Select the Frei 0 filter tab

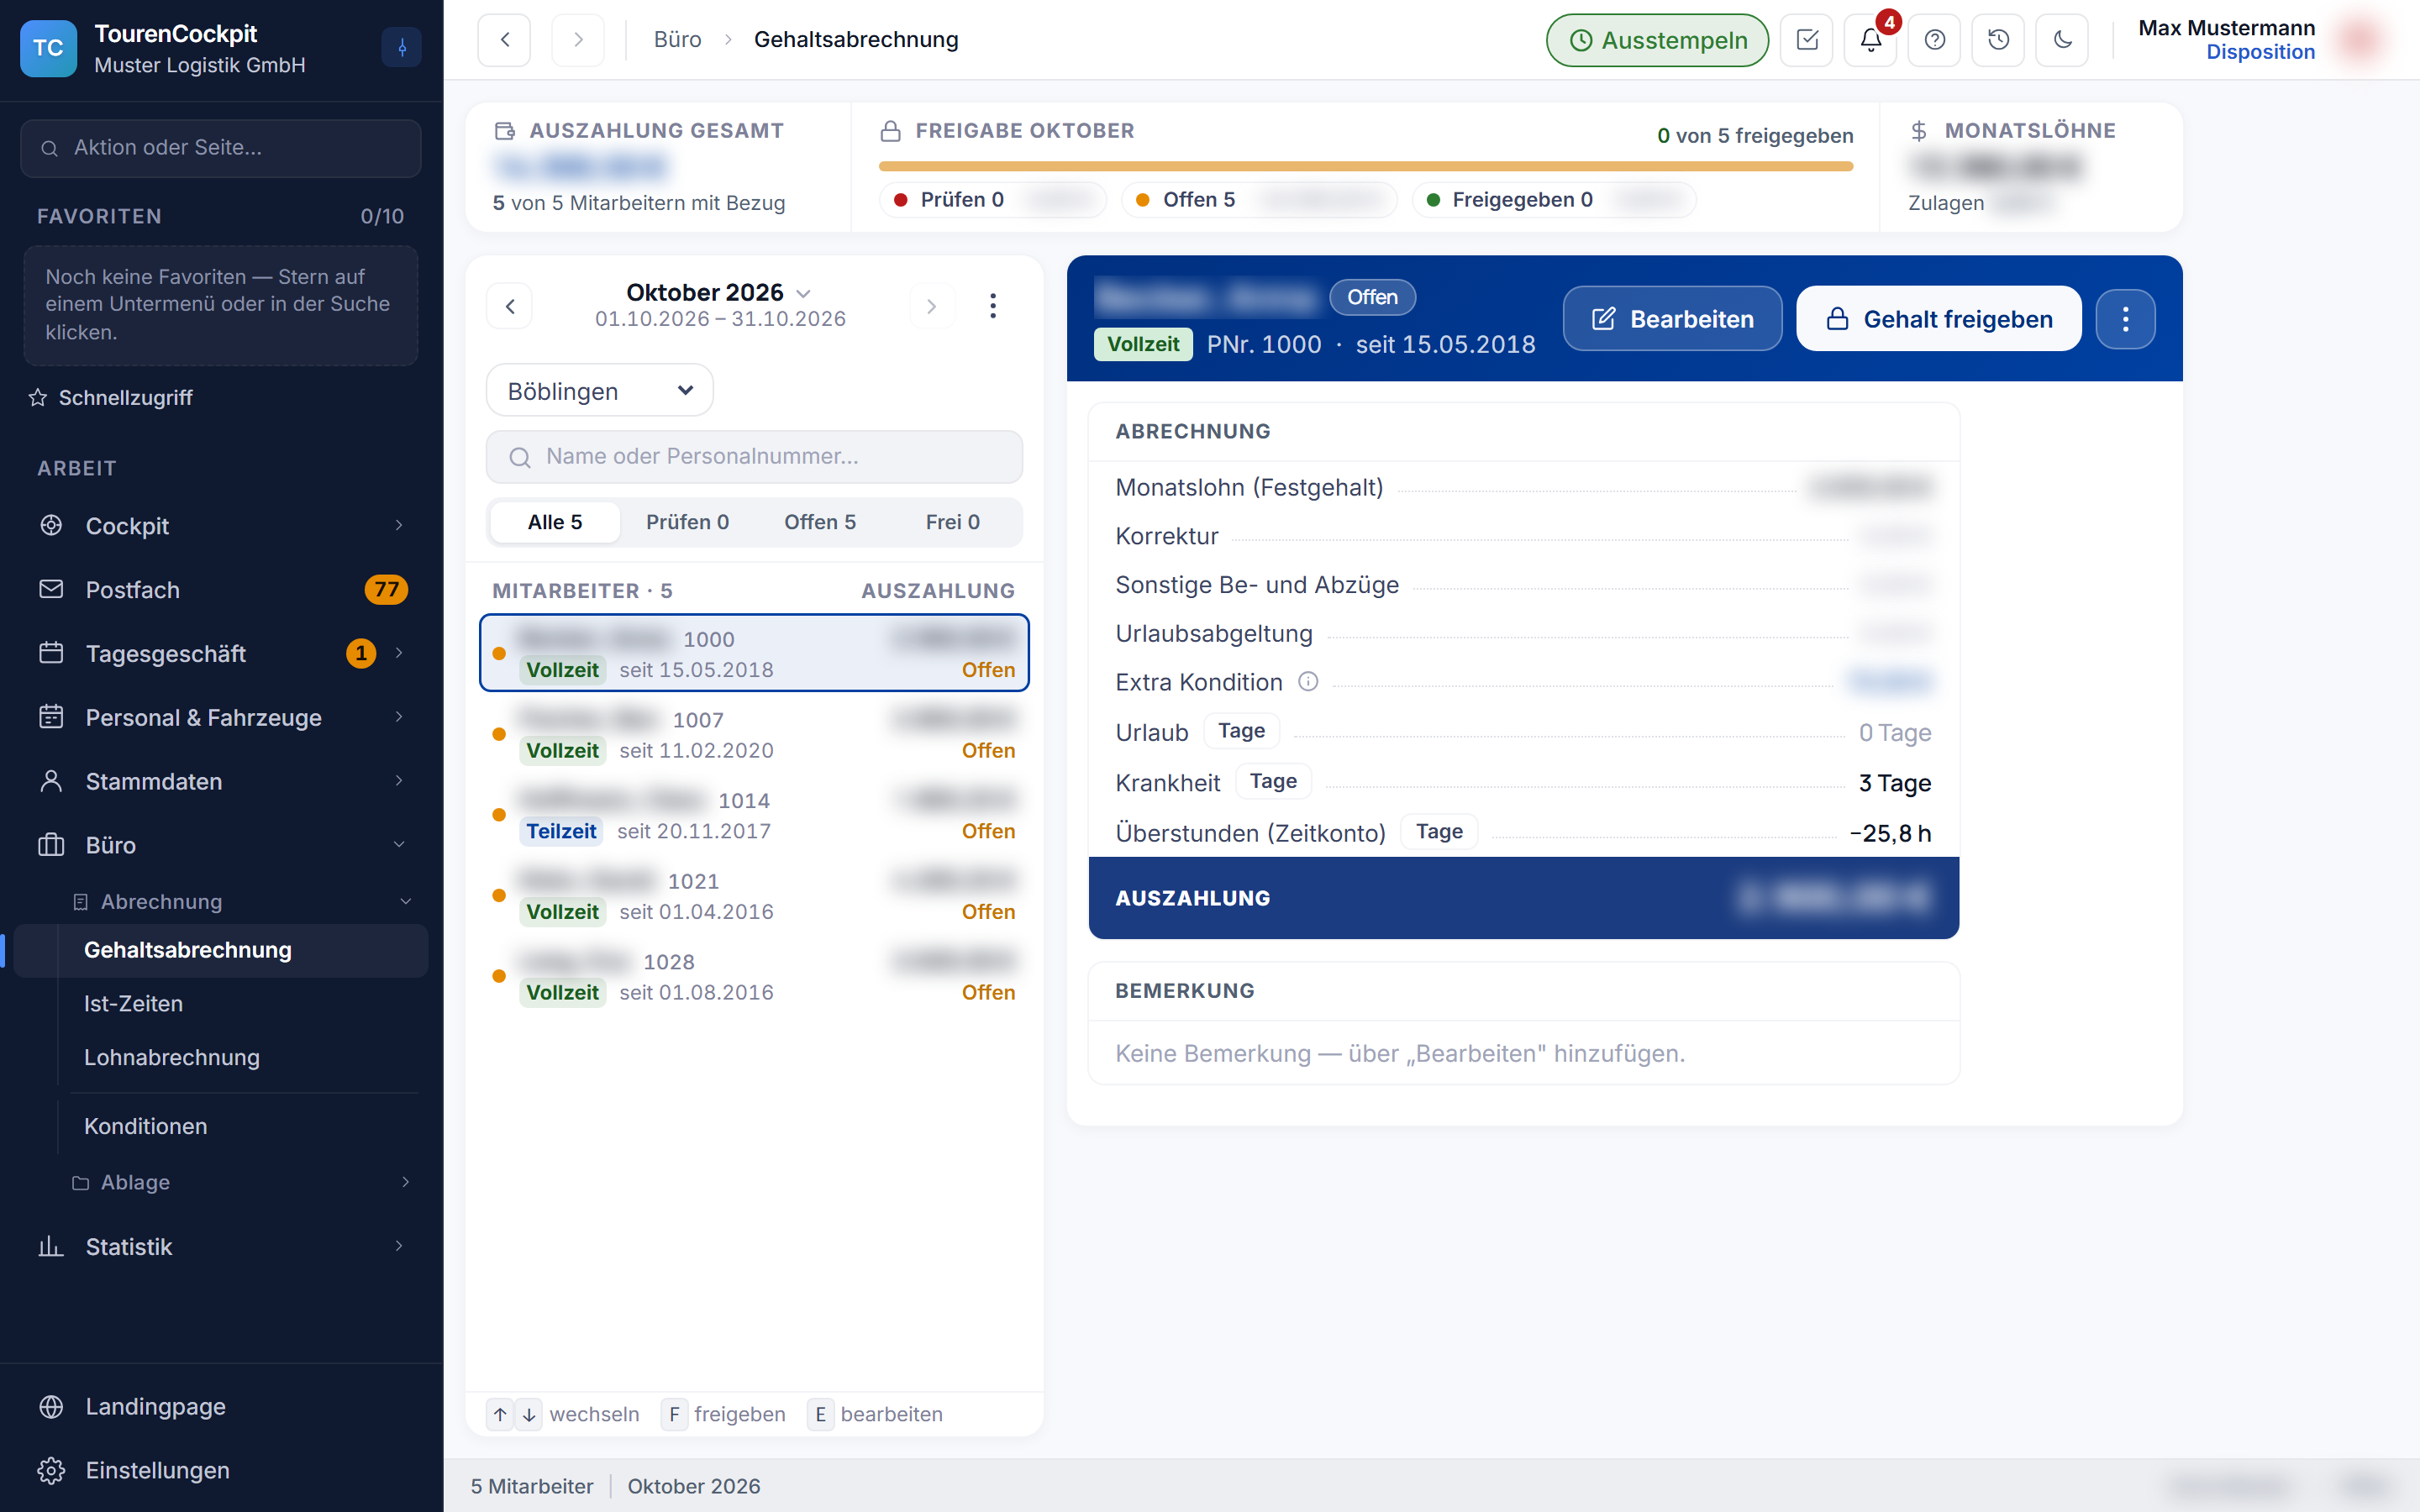[952, 522]
